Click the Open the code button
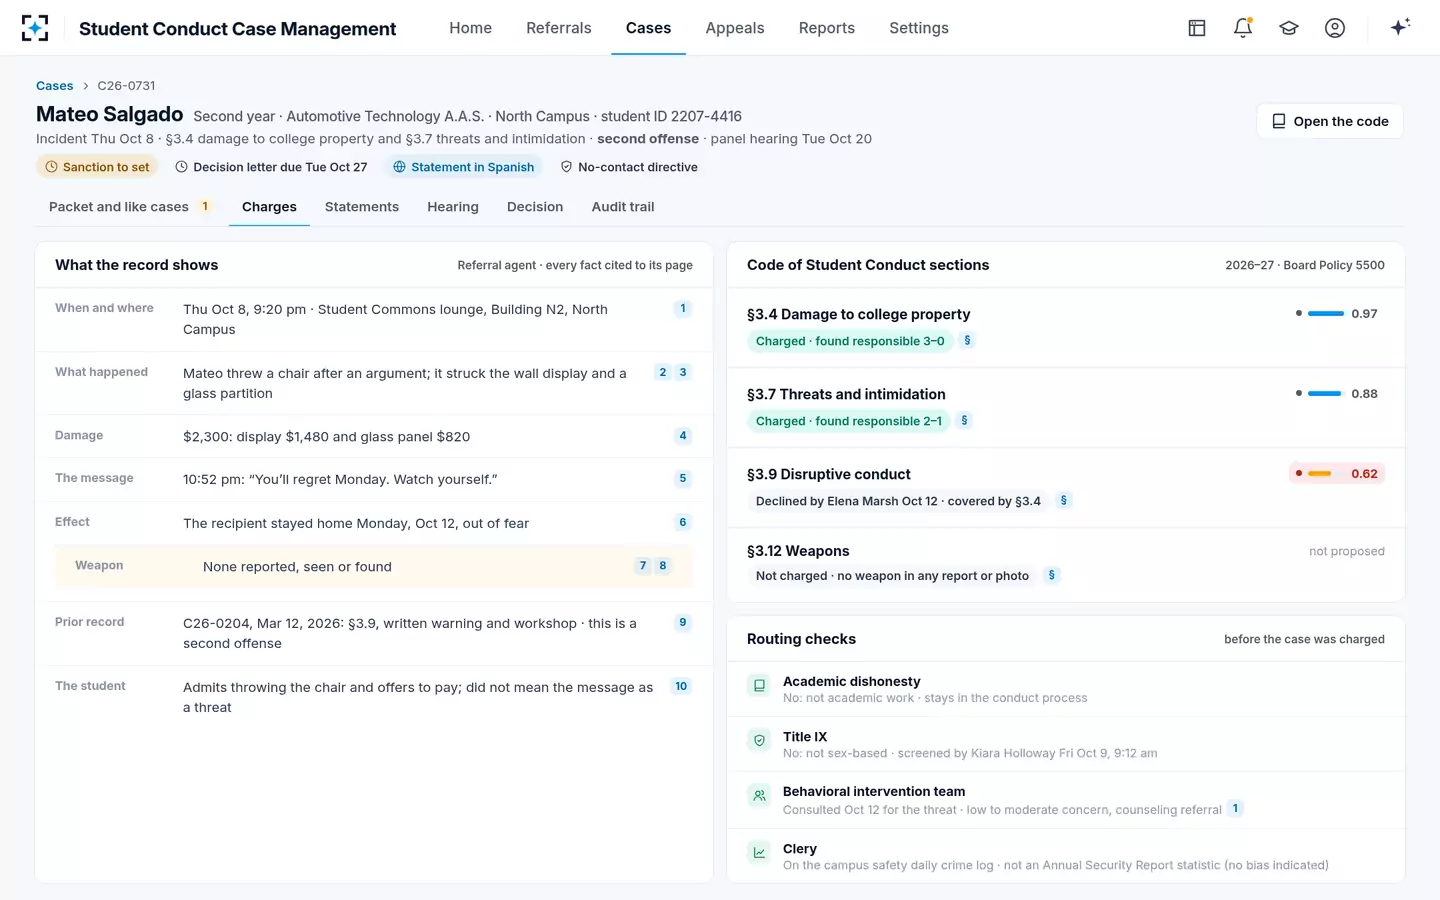Viewport: 1440px width, 900px height. tap(1330, 121)
